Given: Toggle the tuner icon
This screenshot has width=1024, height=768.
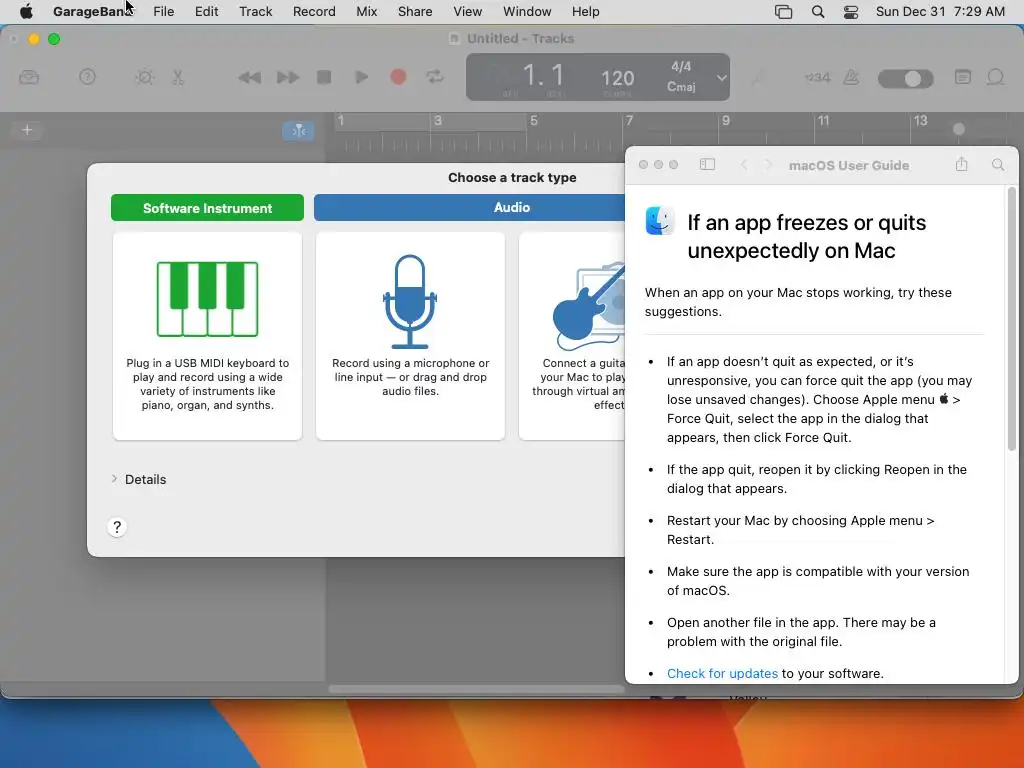Looking at the screenshot, I should [758, 78].
